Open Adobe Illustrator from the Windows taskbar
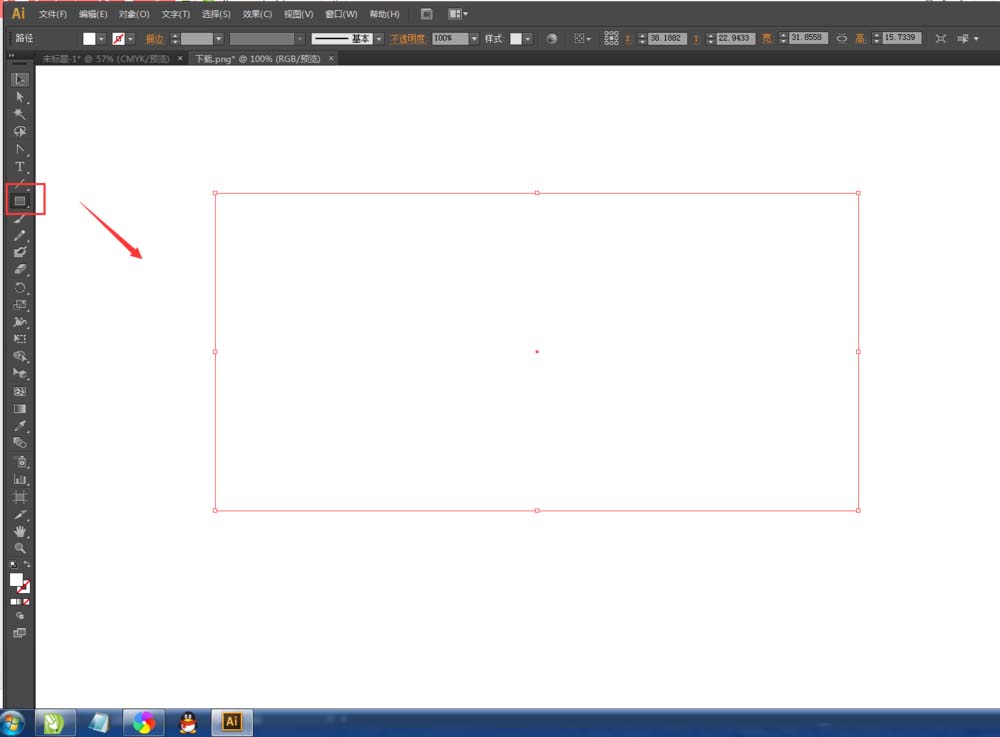Screen dimensions: 1000x737 pos(232,722)
